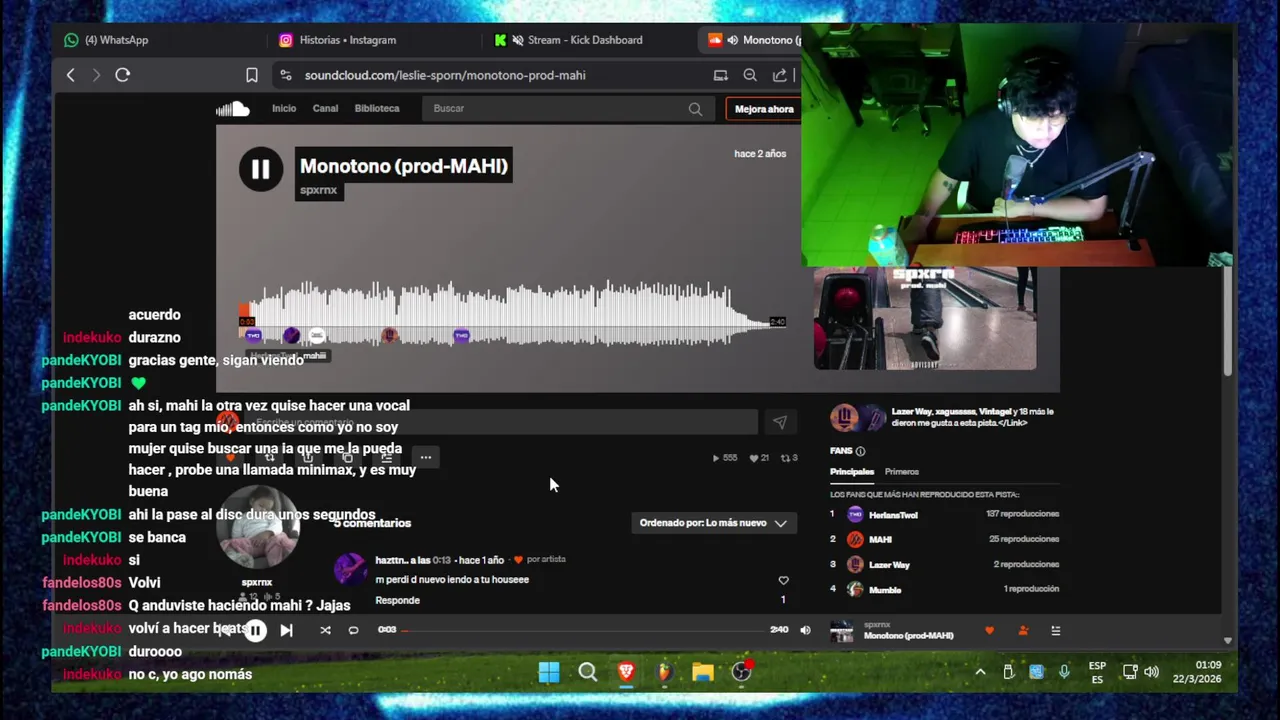Select the Principales fans tab

(x=852, y=472)
